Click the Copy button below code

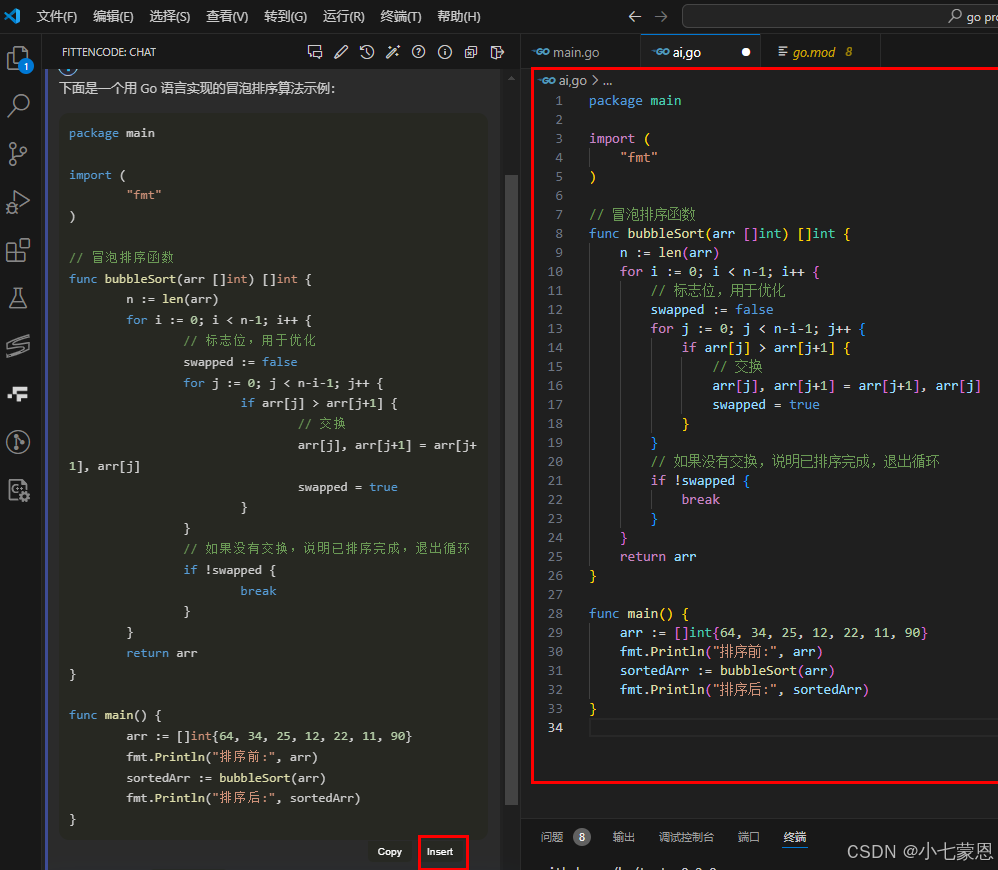(390, 852)
